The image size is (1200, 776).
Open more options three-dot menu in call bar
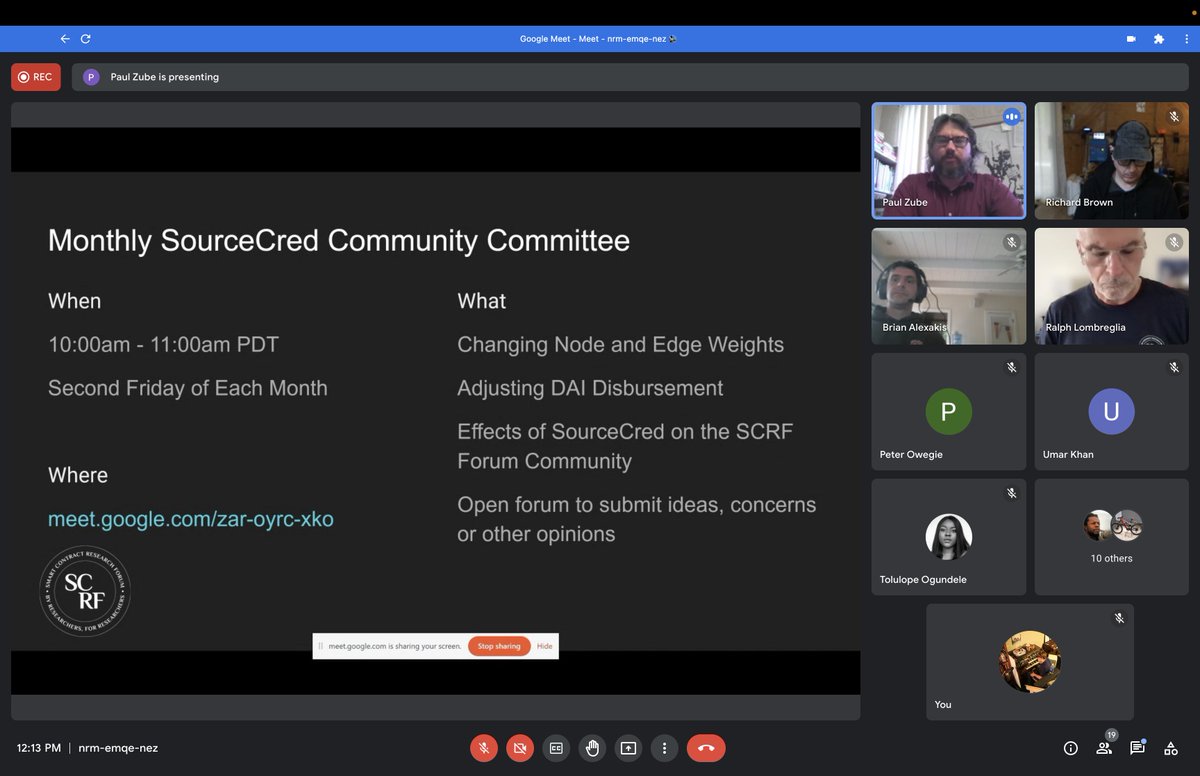coord(664,747)
